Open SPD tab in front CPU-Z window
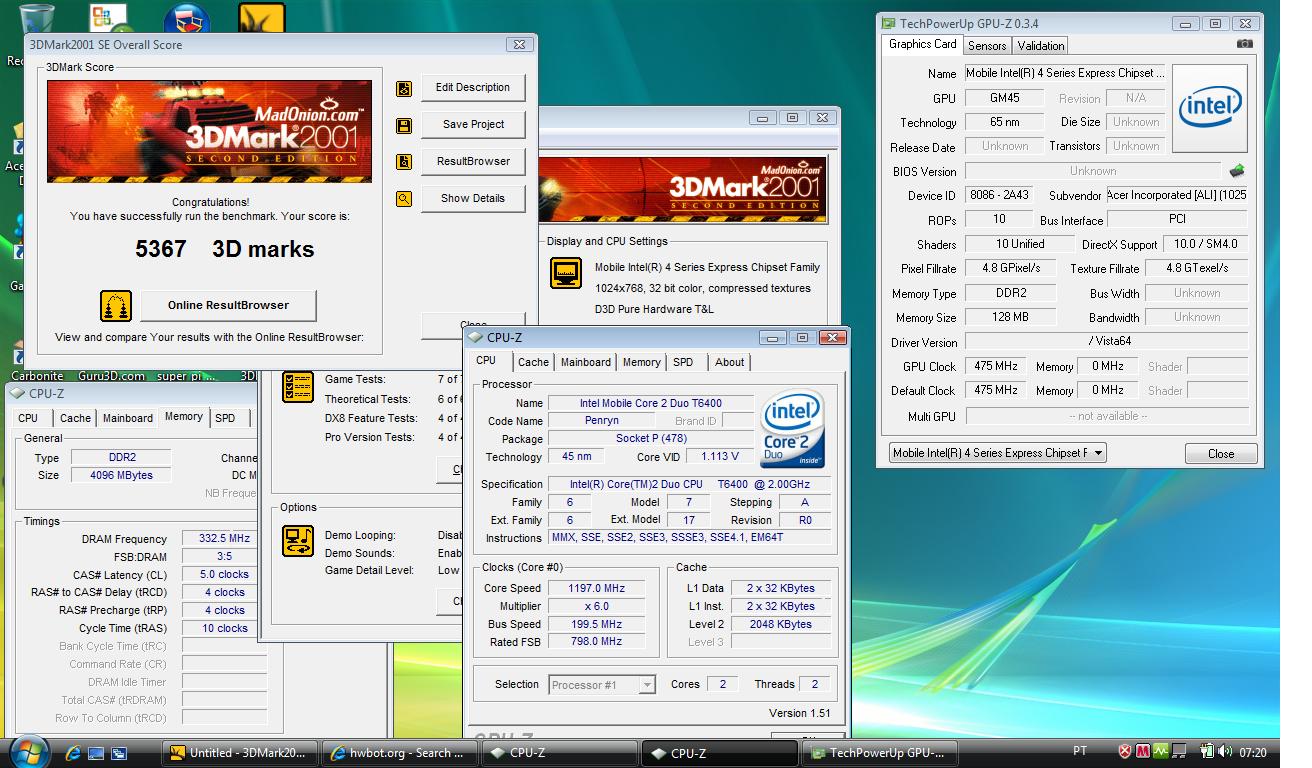 click(x=683, y=362)
